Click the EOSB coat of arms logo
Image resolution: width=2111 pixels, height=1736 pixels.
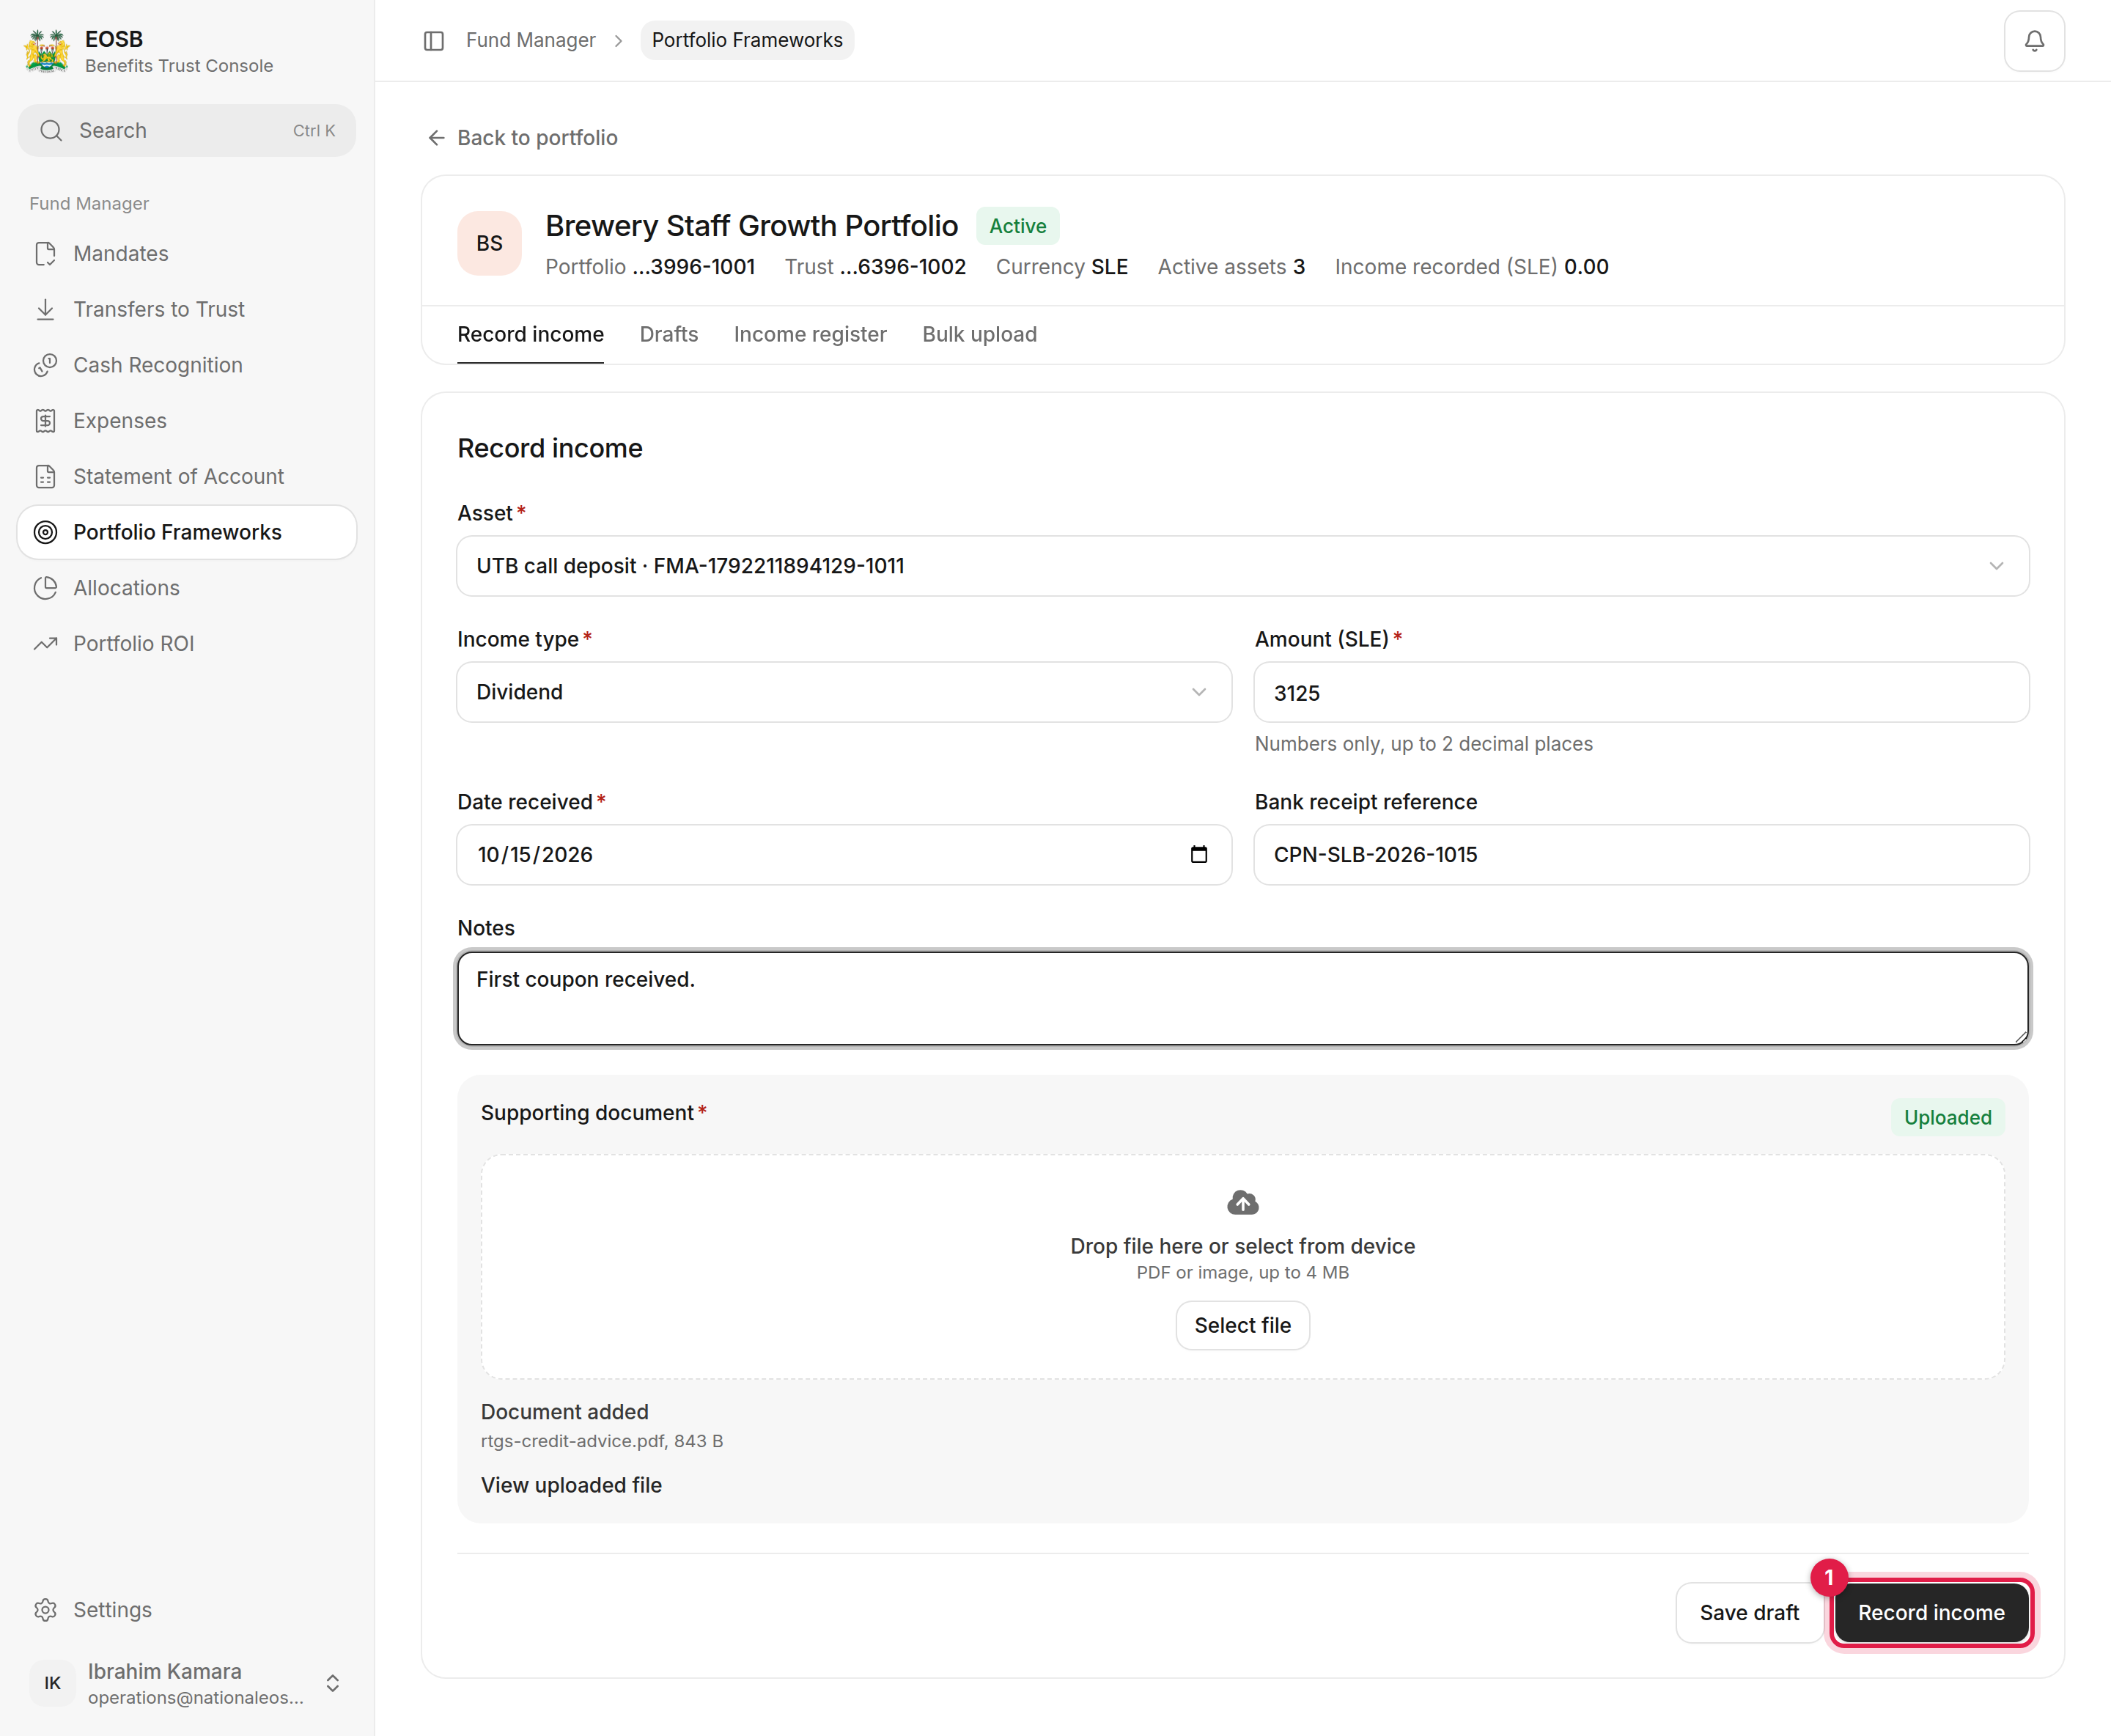47,51
